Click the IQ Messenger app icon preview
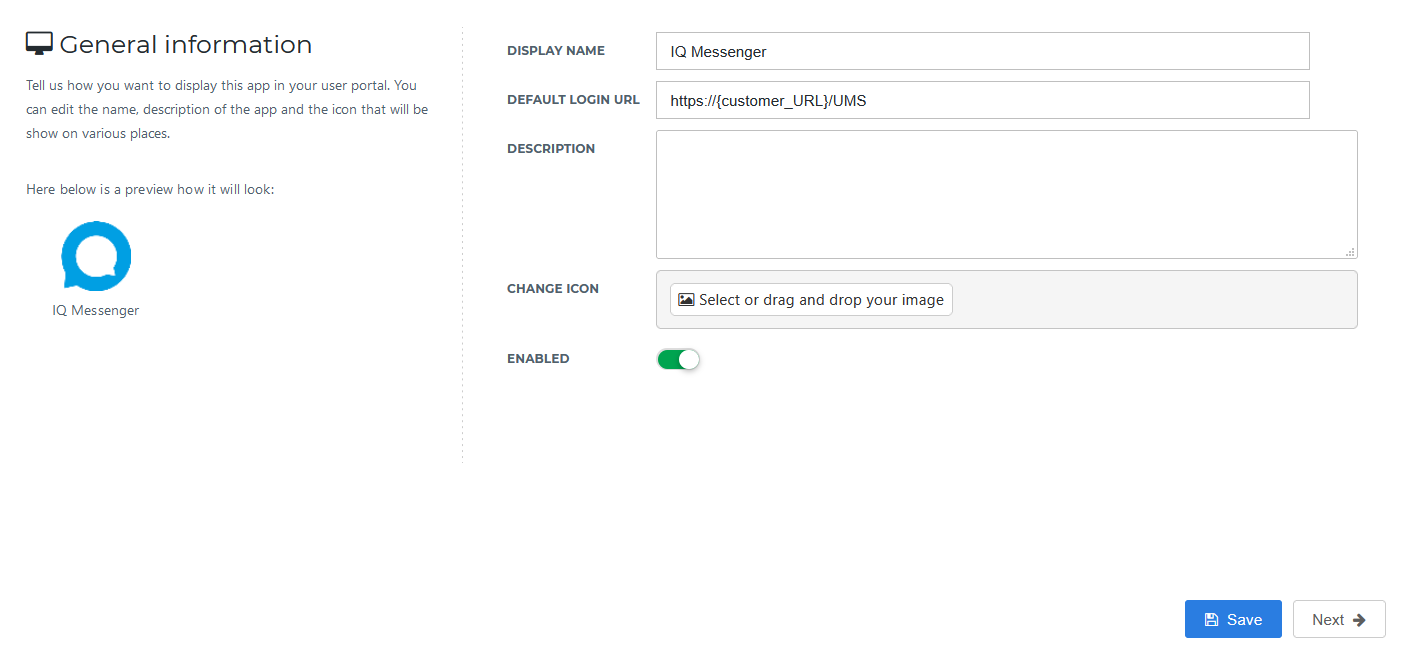Image resolution: width=1402 pixels, height=649 pixels. pyautogui.click(x=96, y=256)
